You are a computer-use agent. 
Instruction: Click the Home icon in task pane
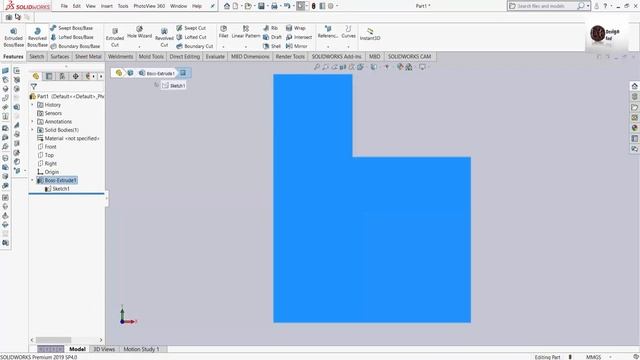[x=634, y=86]
